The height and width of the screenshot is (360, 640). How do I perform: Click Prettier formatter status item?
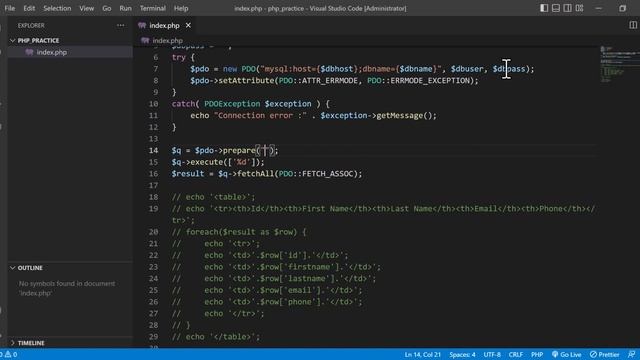tap(604, 354)
